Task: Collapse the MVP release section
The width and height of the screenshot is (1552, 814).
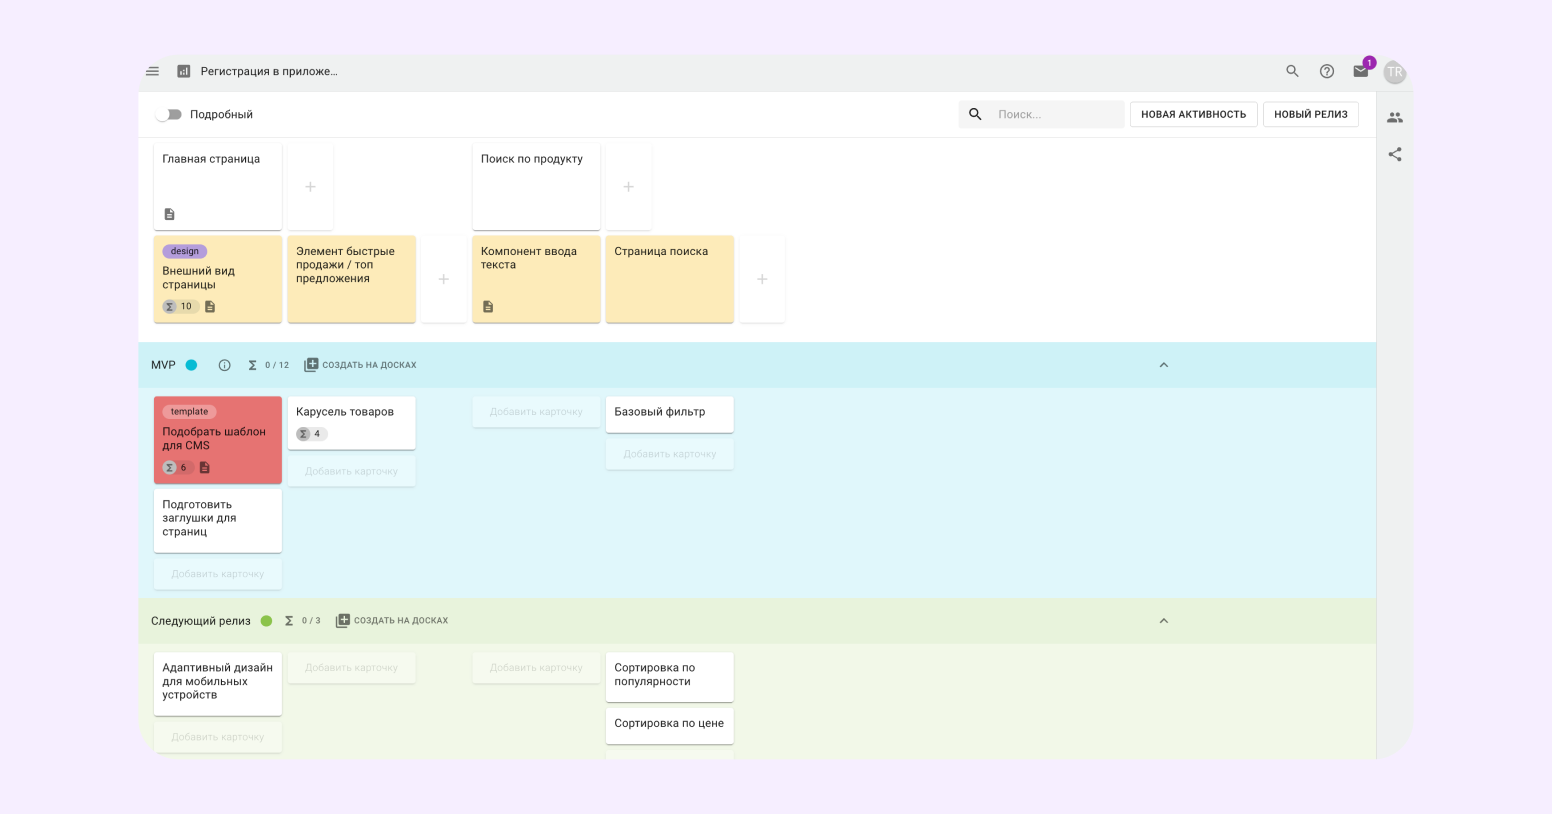Action: (1163, 365)
